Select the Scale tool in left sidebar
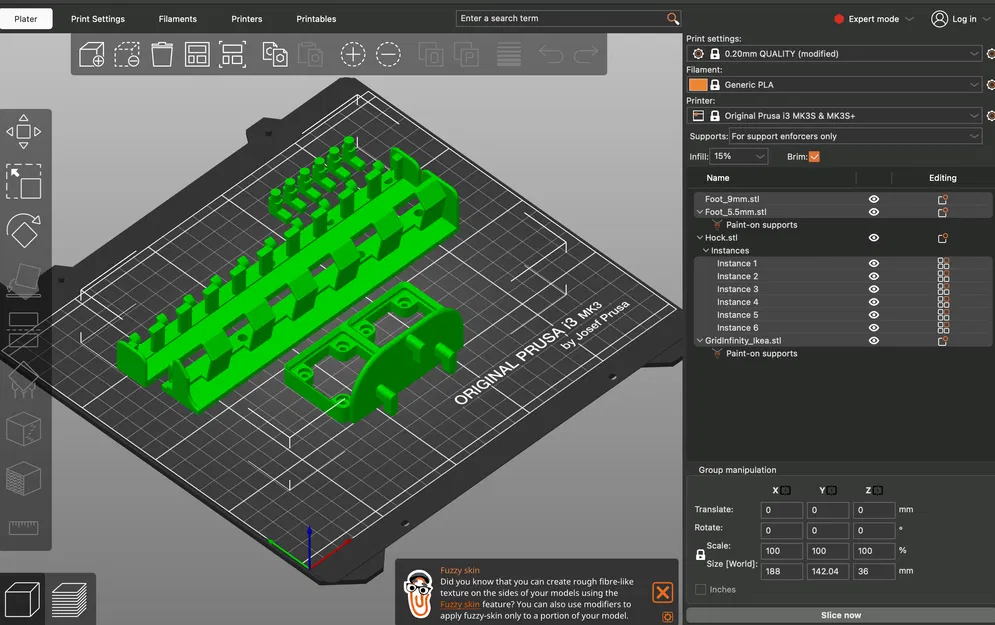The width and height of the screenshot is (995, 625). 23,181
